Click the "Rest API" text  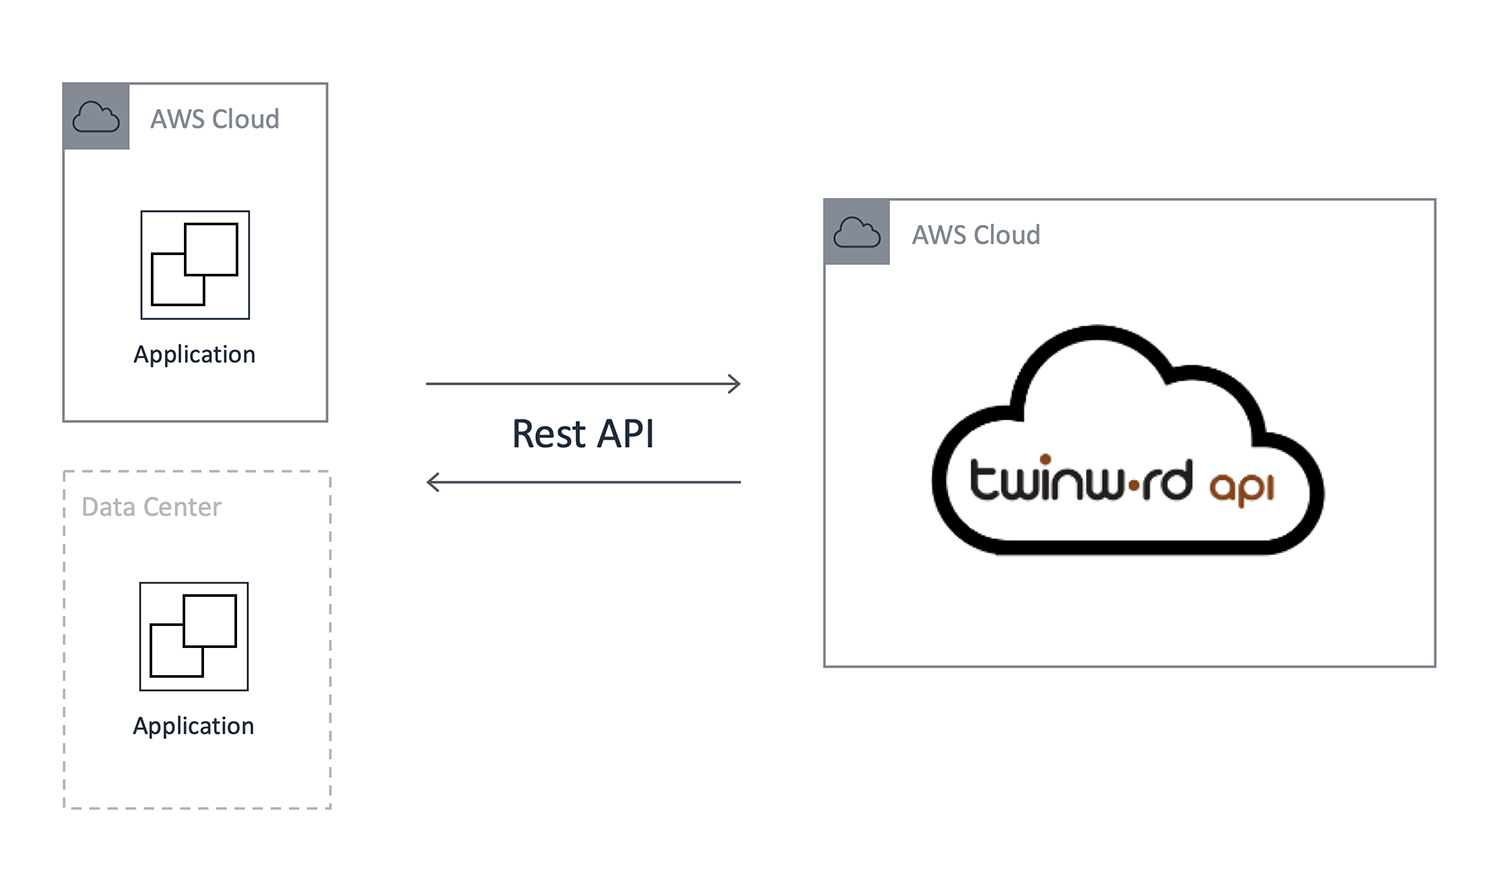(x=583, y=434)
